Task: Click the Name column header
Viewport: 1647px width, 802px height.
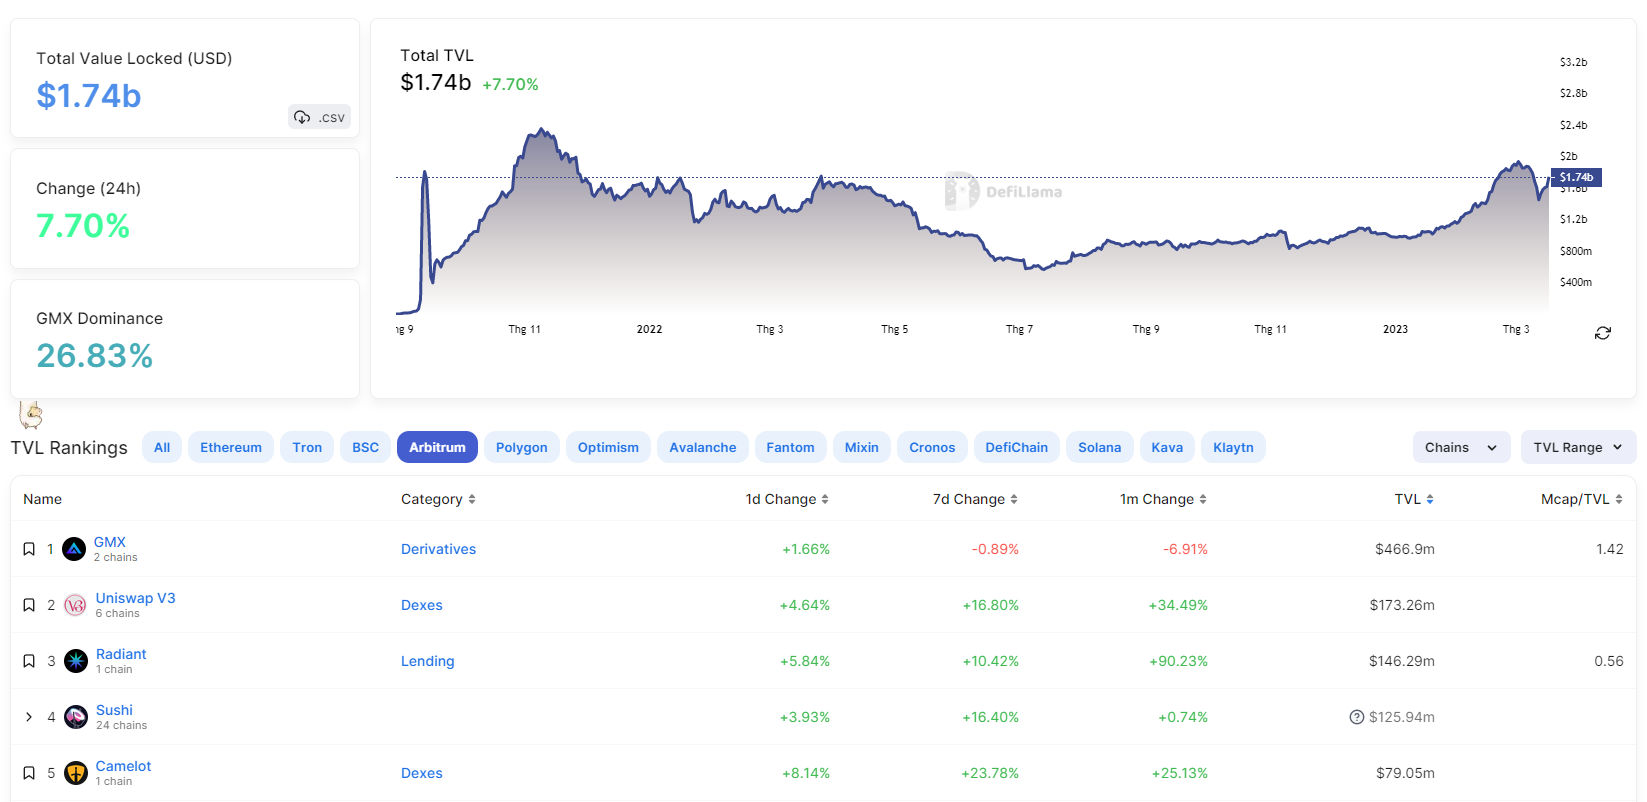Action: (43, 499)
